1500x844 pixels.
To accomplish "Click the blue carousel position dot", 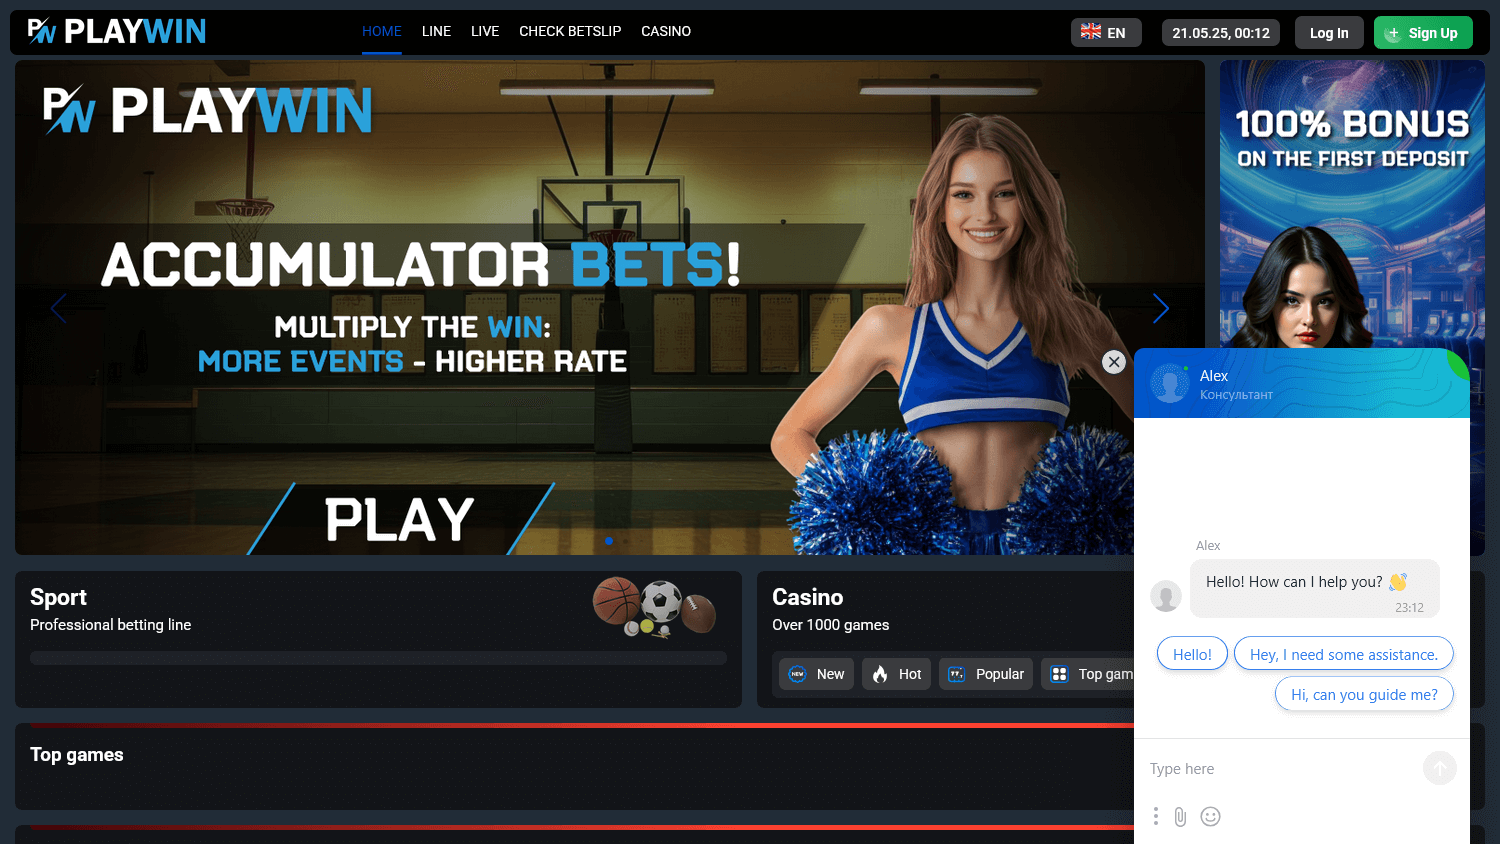I will point(609,541).
